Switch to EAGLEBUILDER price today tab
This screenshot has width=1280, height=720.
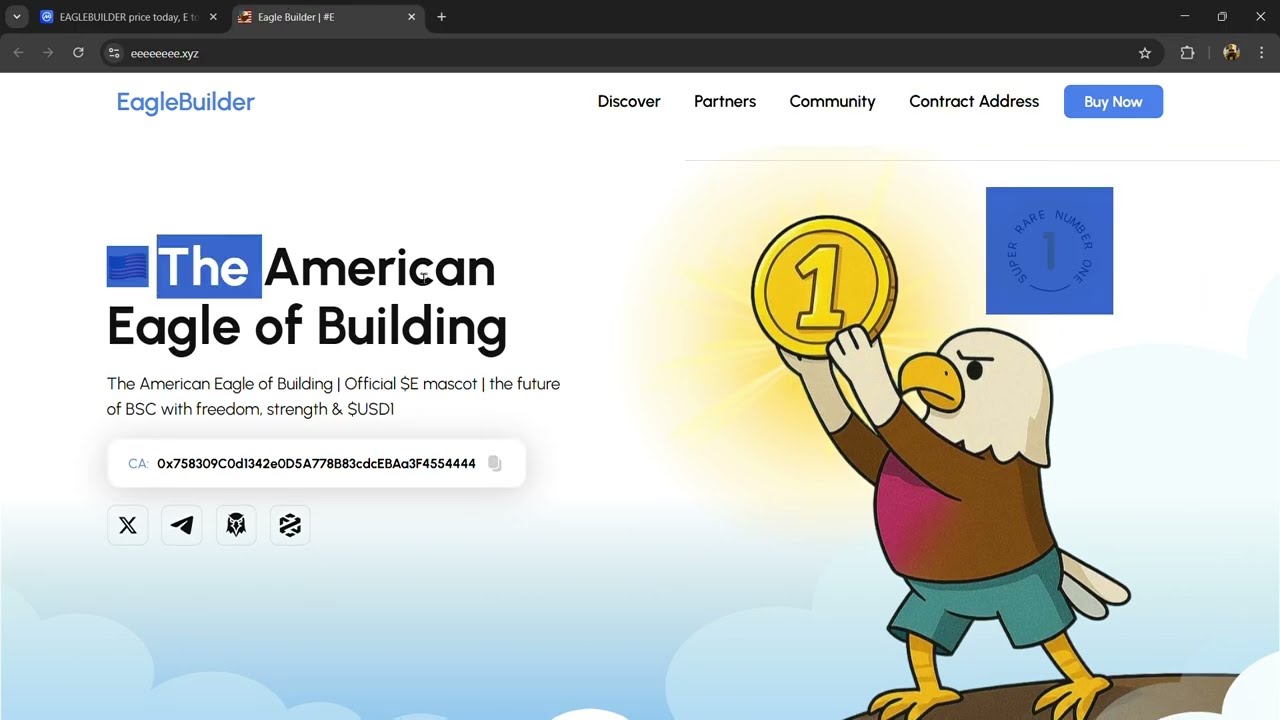pos(128,17)
